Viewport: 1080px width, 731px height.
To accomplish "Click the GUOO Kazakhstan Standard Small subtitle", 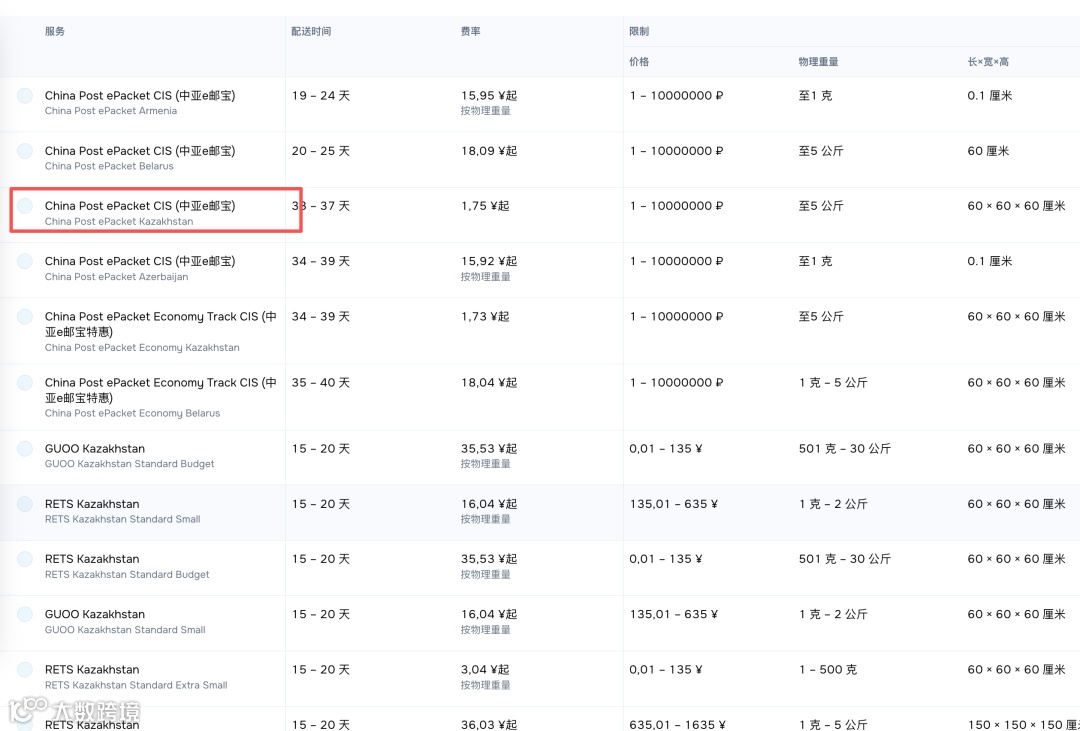I will (x=125, y=629).
